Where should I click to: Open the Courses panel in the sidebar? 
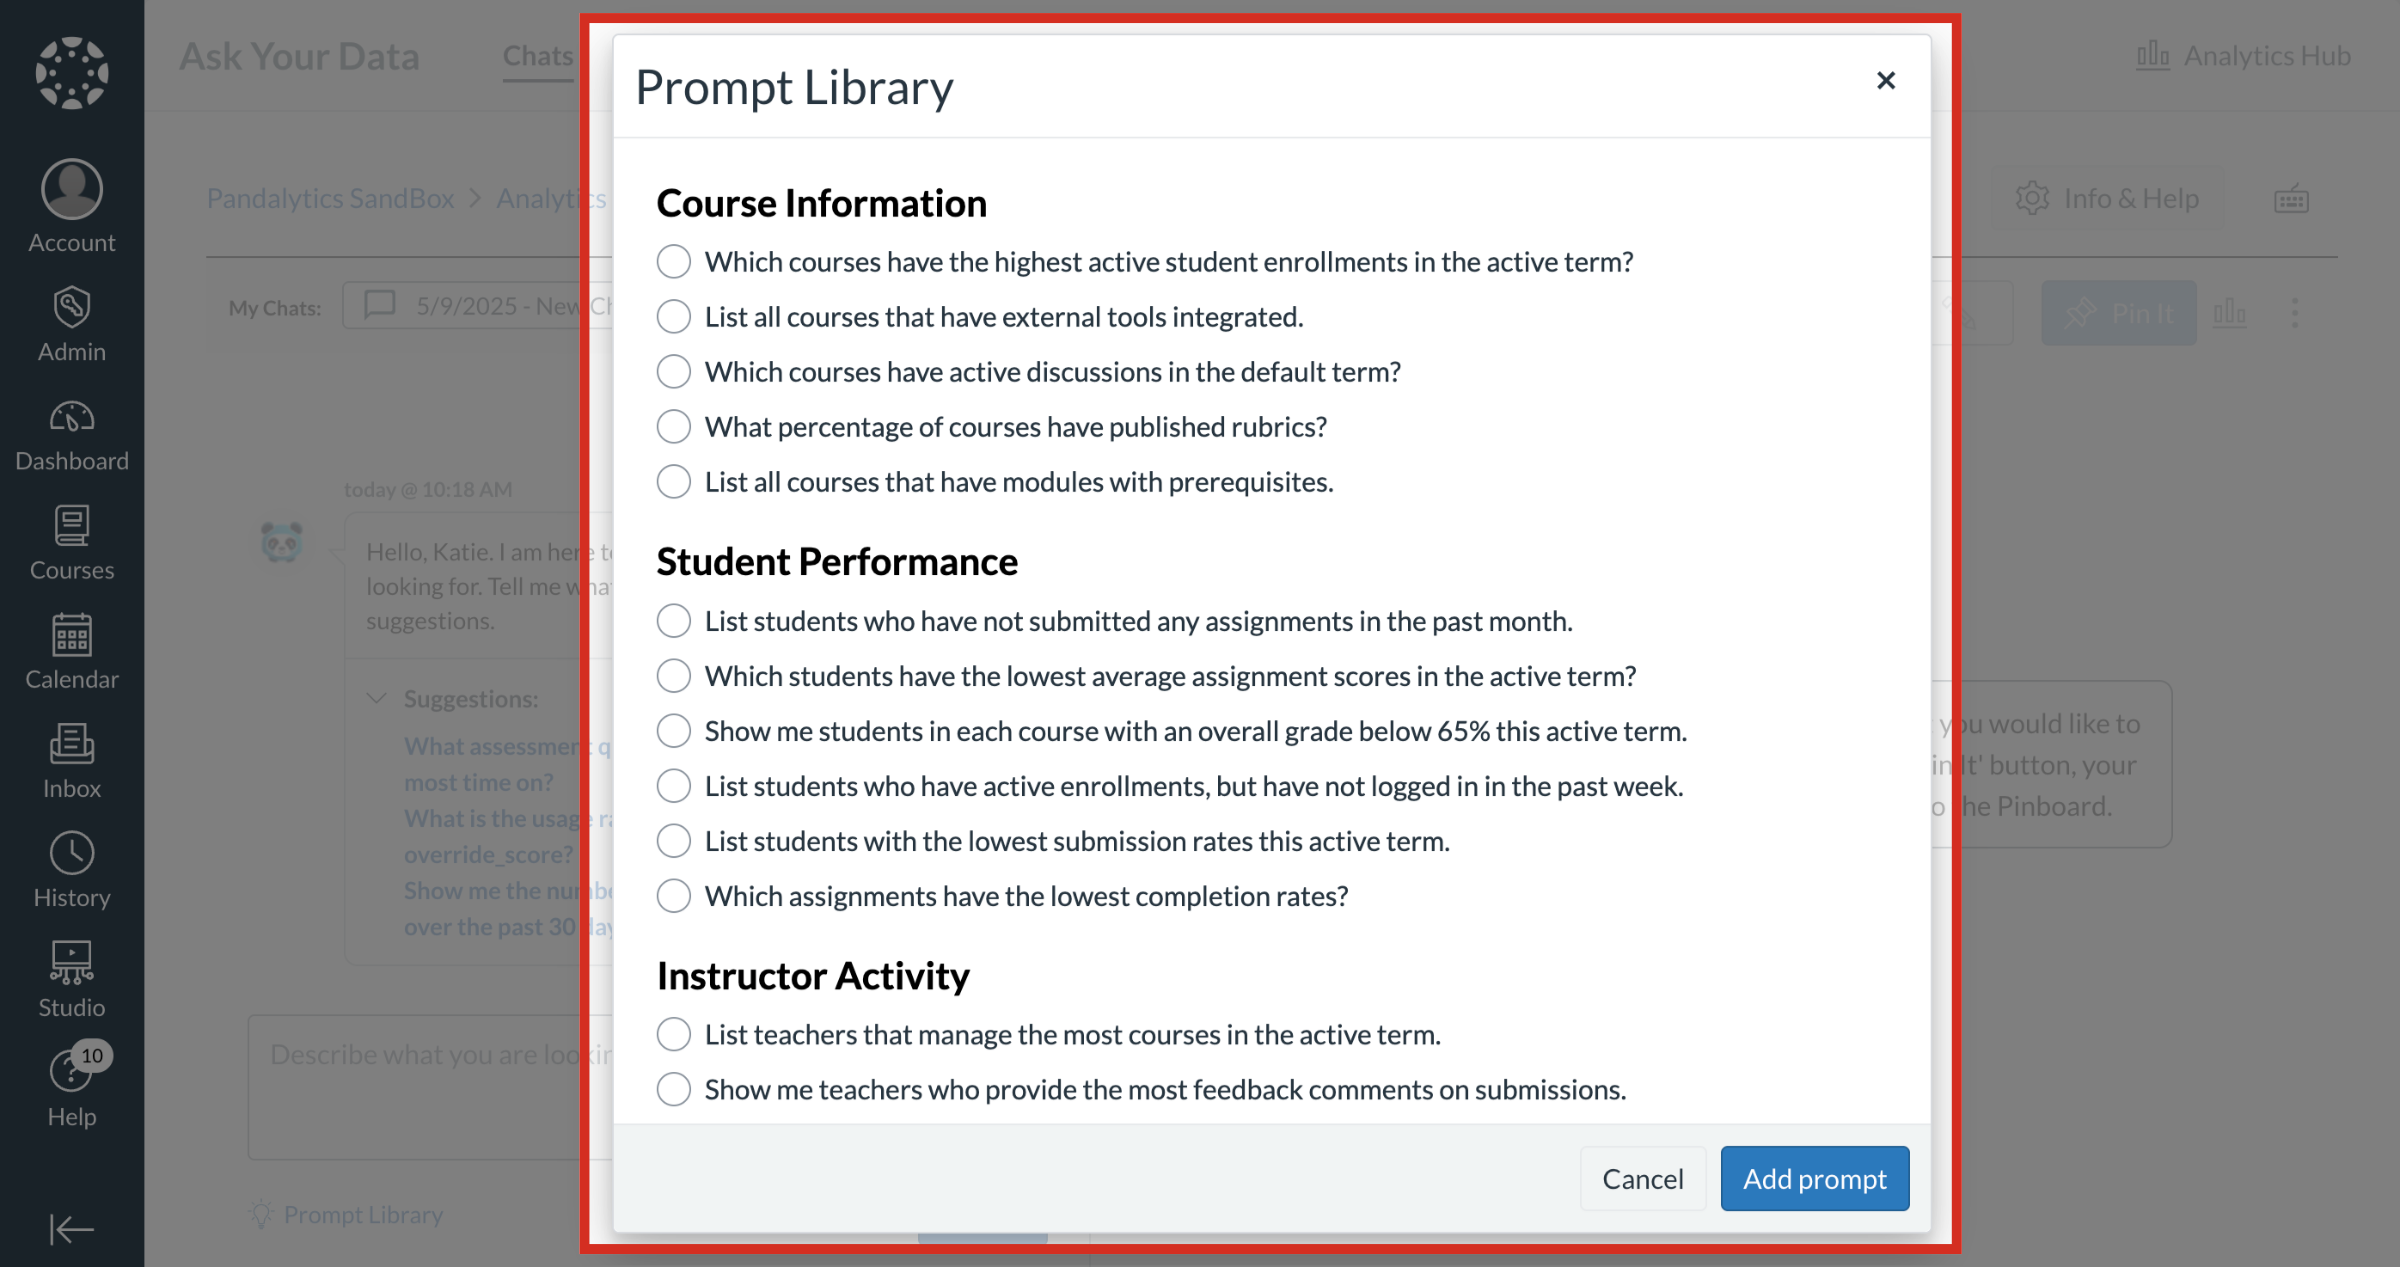[71, 540]
